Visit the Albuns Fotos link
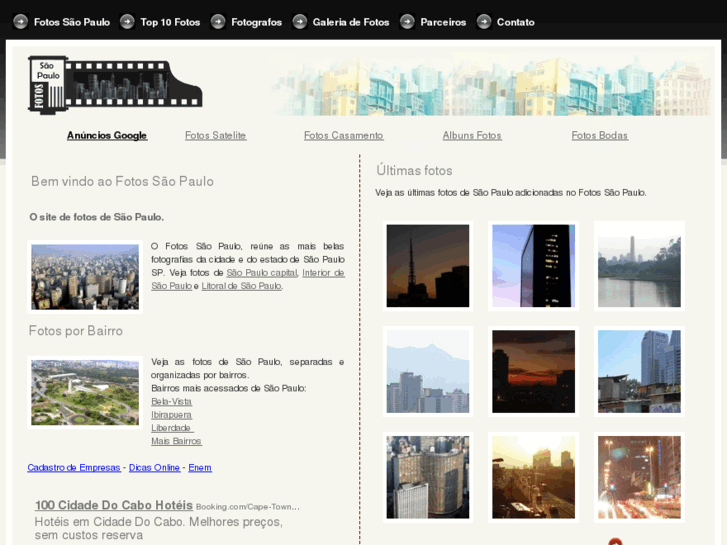This screenshot has height=545, width=727. click(x=472, y=135)
